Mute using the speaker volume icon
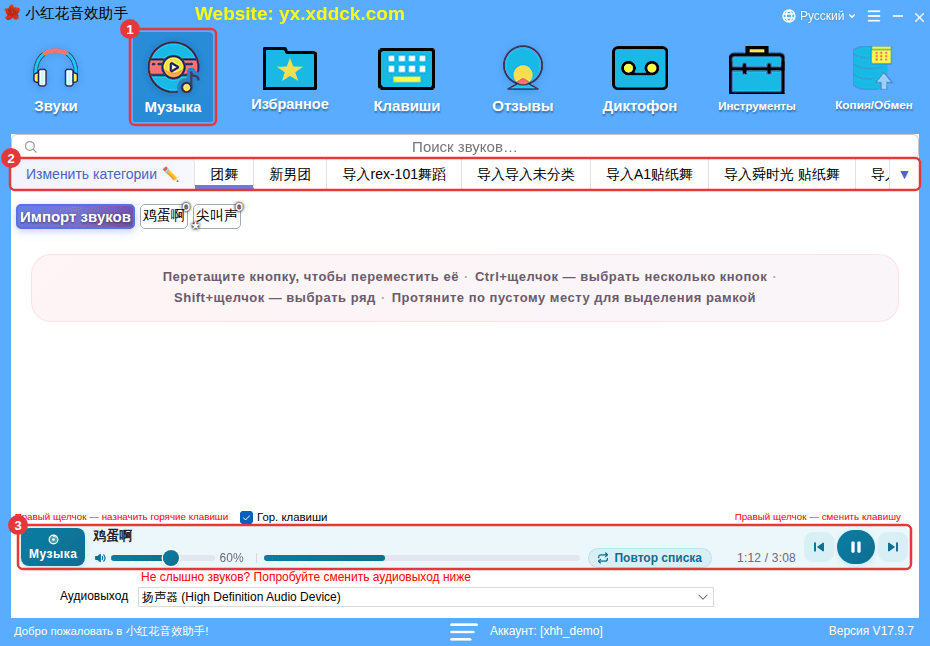The height and width of the screenshot is (646, 930). click(100, 558)
